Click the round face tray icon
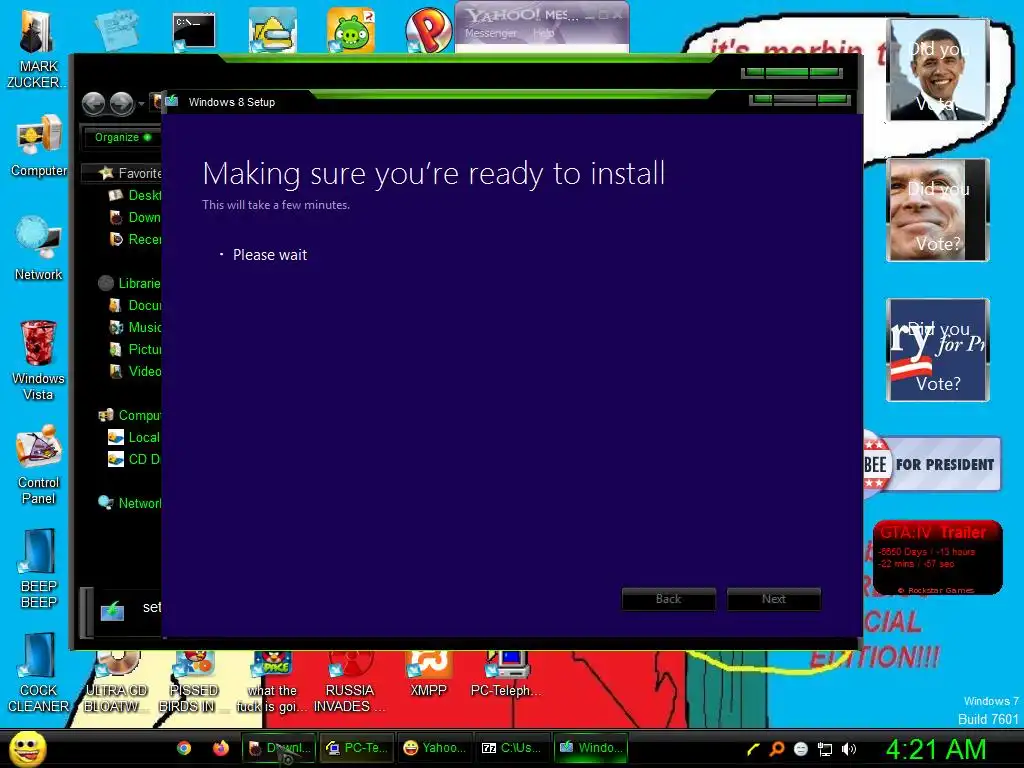1024x768 pixels. pos(801,750)
